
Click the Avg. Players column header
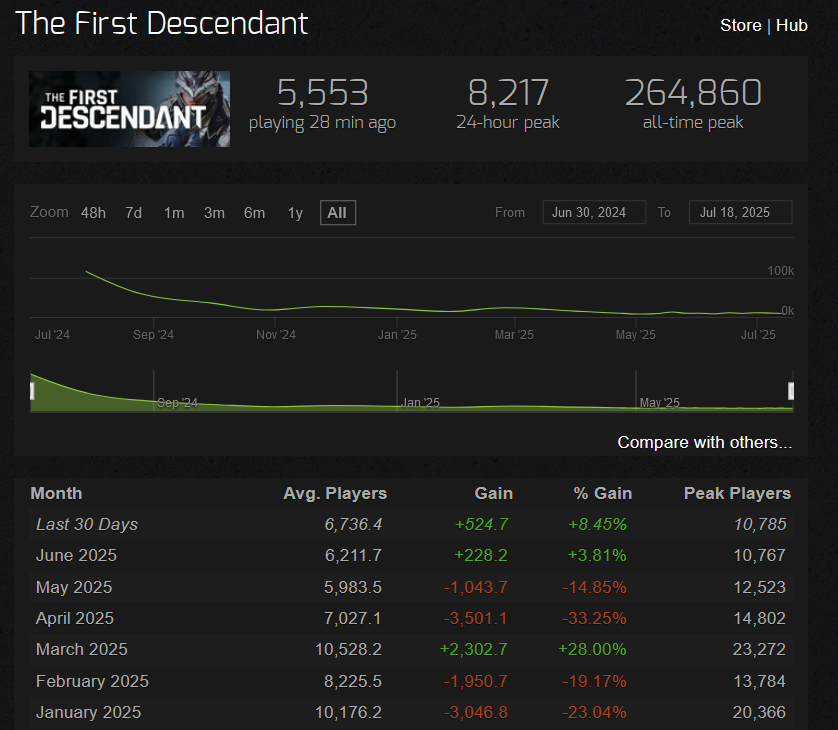(x=335, y=493)
